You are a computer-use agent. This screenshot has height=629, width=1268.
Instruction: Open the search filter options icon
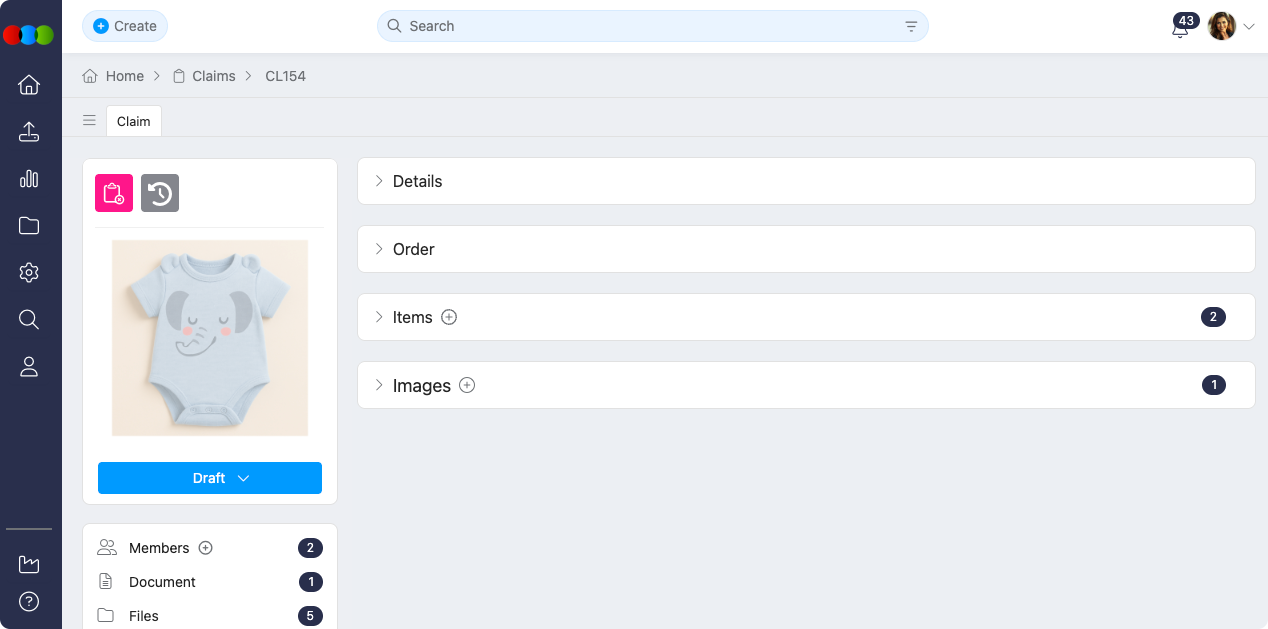pos(911,26)
